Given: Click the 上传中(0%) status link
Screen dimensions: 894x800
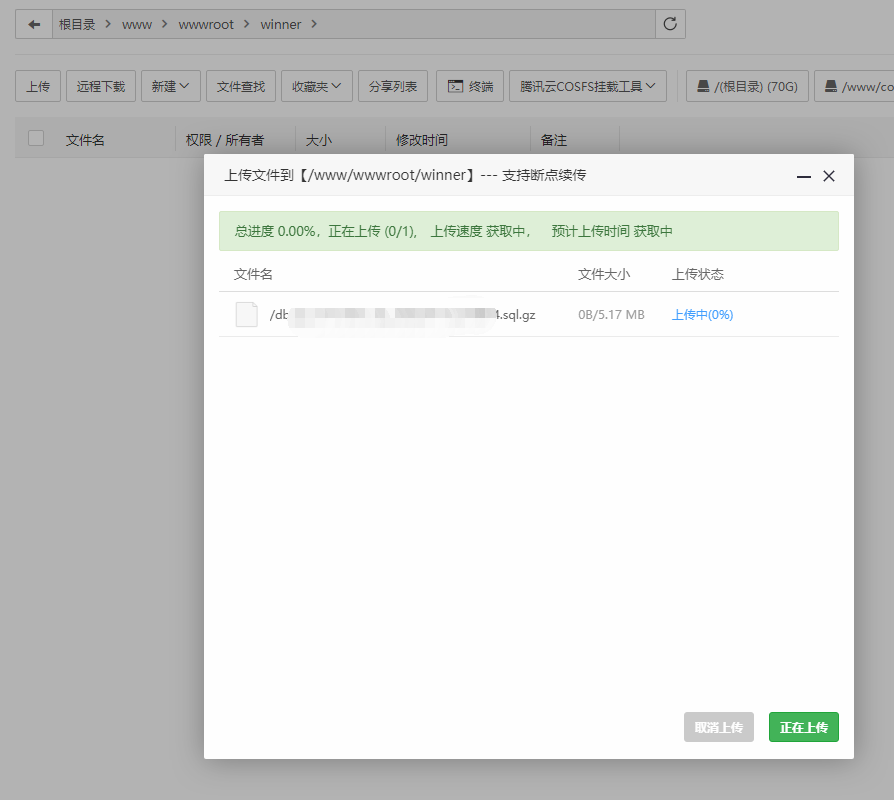Looking at the screenshot, I should tap(702, 315).
